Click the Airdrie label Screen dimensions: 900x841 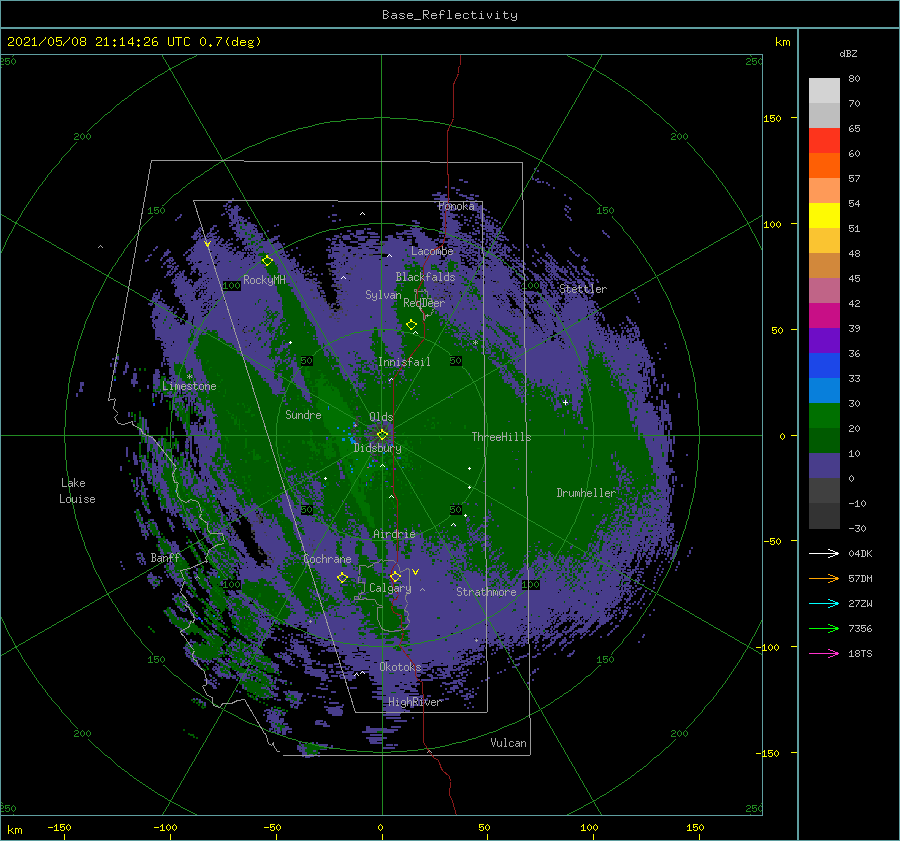tap(394, 534)
